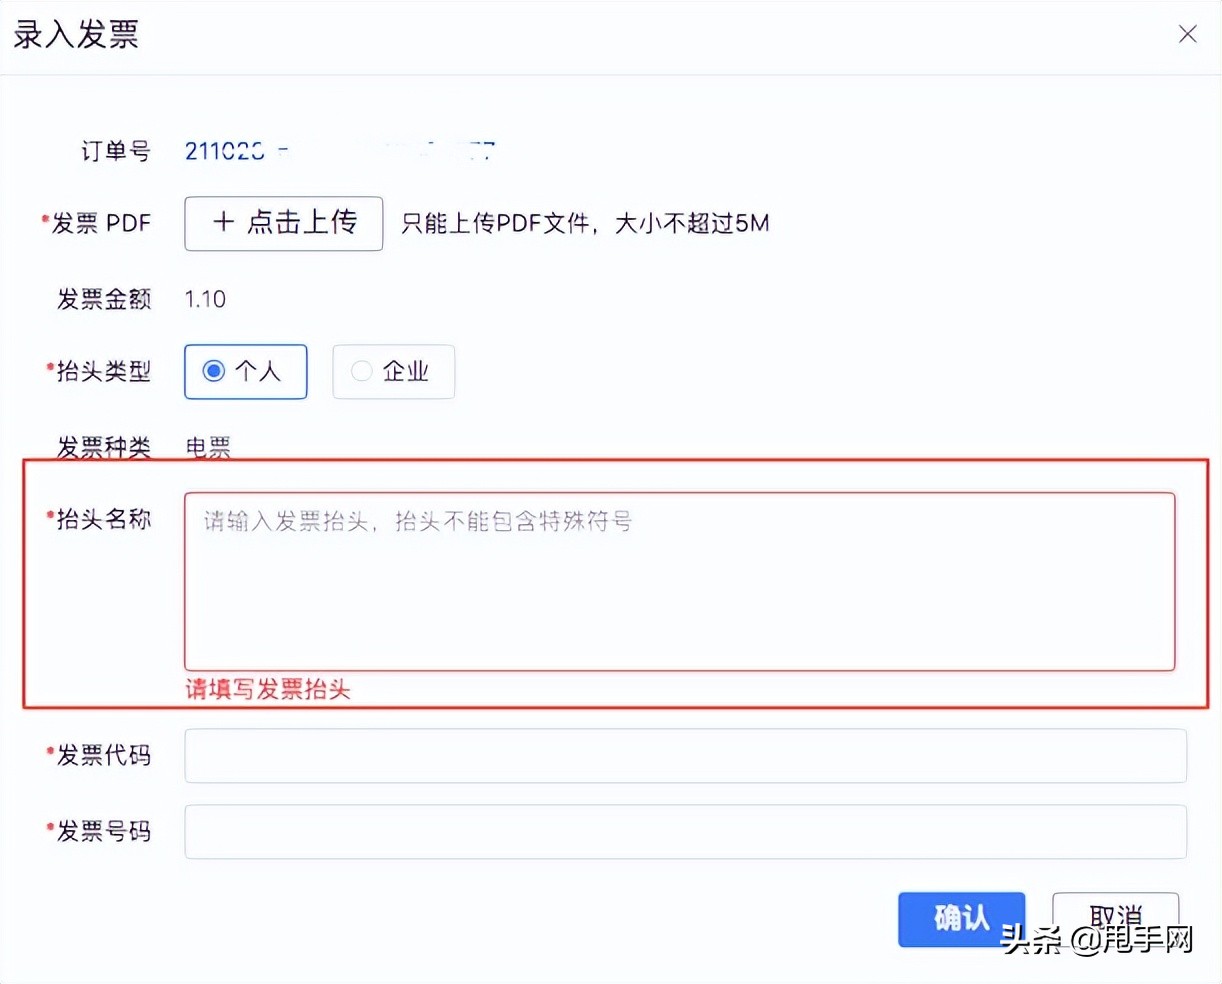Click the red 请填写发票抬头 error message

[267, 689]
